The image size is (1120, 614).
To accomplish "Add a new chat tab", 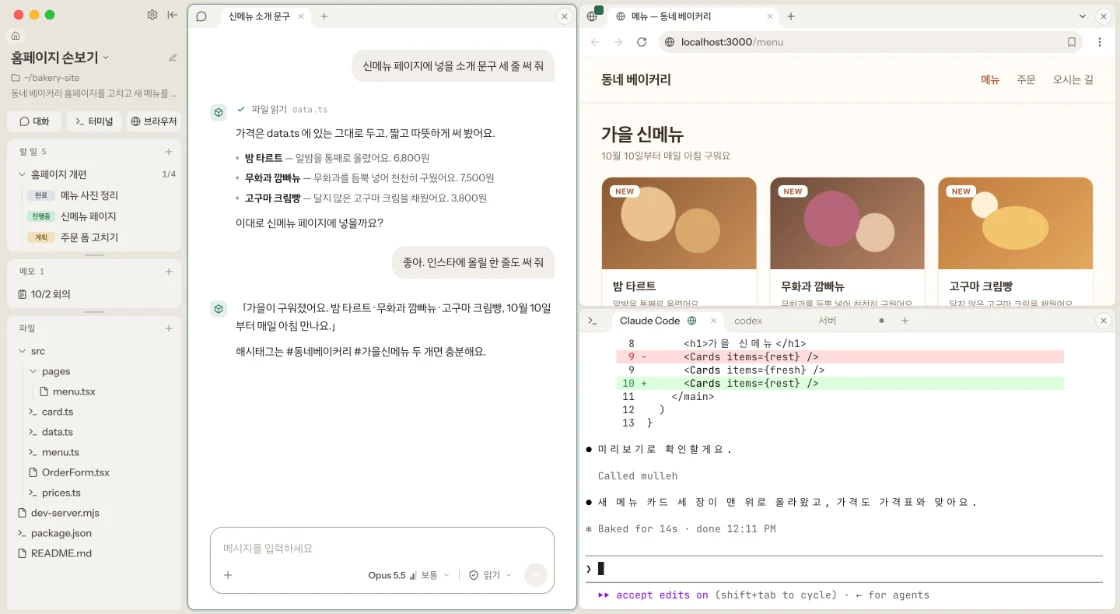I will [324, 16].
